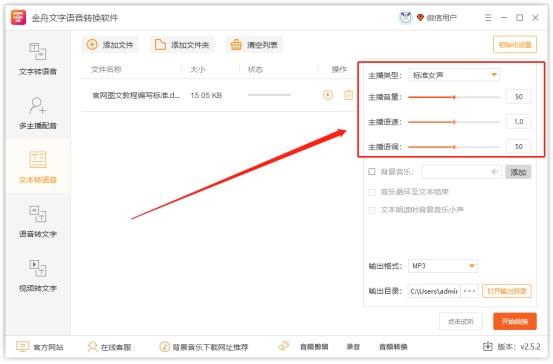Toggle the 音乐循环至文本结束 checkbox
This screenshot has width=553, height=364.
372,192
